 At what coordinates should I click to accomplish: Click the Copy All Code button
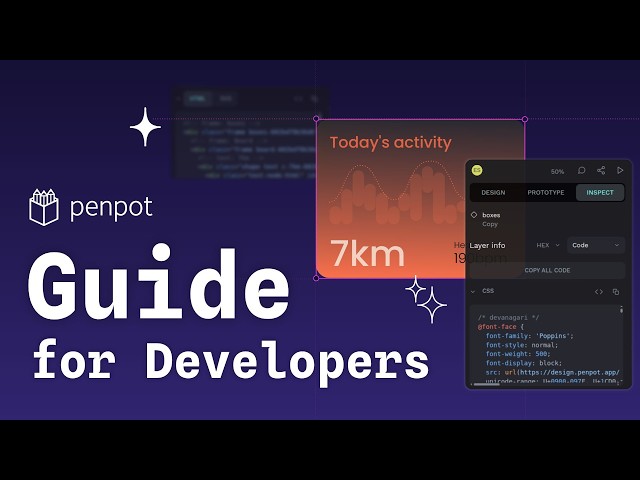tap(547, 270)
